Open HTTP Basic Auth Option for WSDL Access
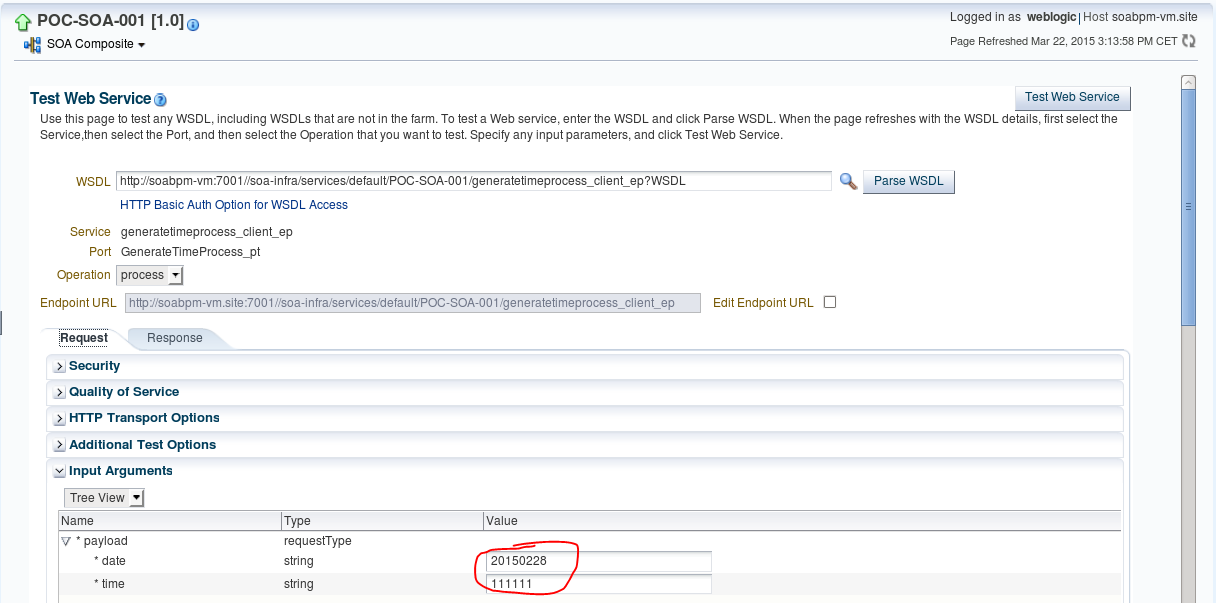 tap(234, 205)
